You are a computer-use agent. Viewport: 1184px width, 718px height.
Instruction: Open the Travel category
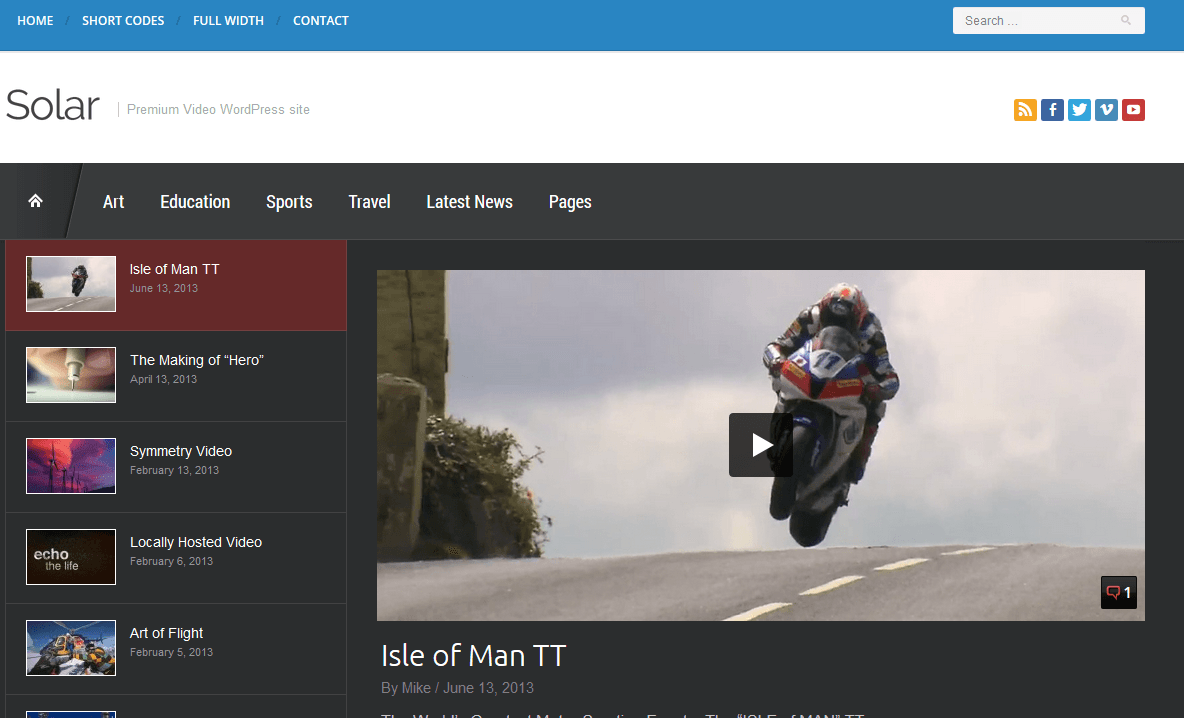369,202
